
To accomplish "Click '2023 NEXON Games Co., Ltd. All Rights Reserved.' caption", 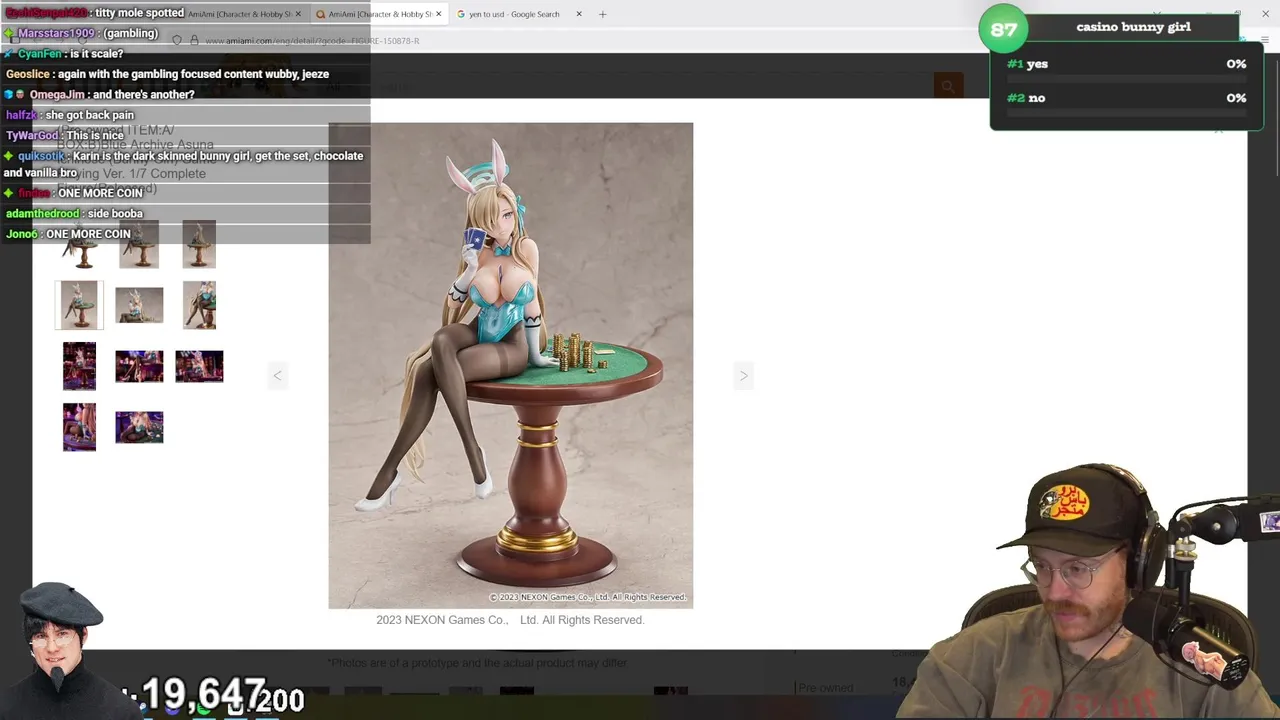I will coord(510,620).
